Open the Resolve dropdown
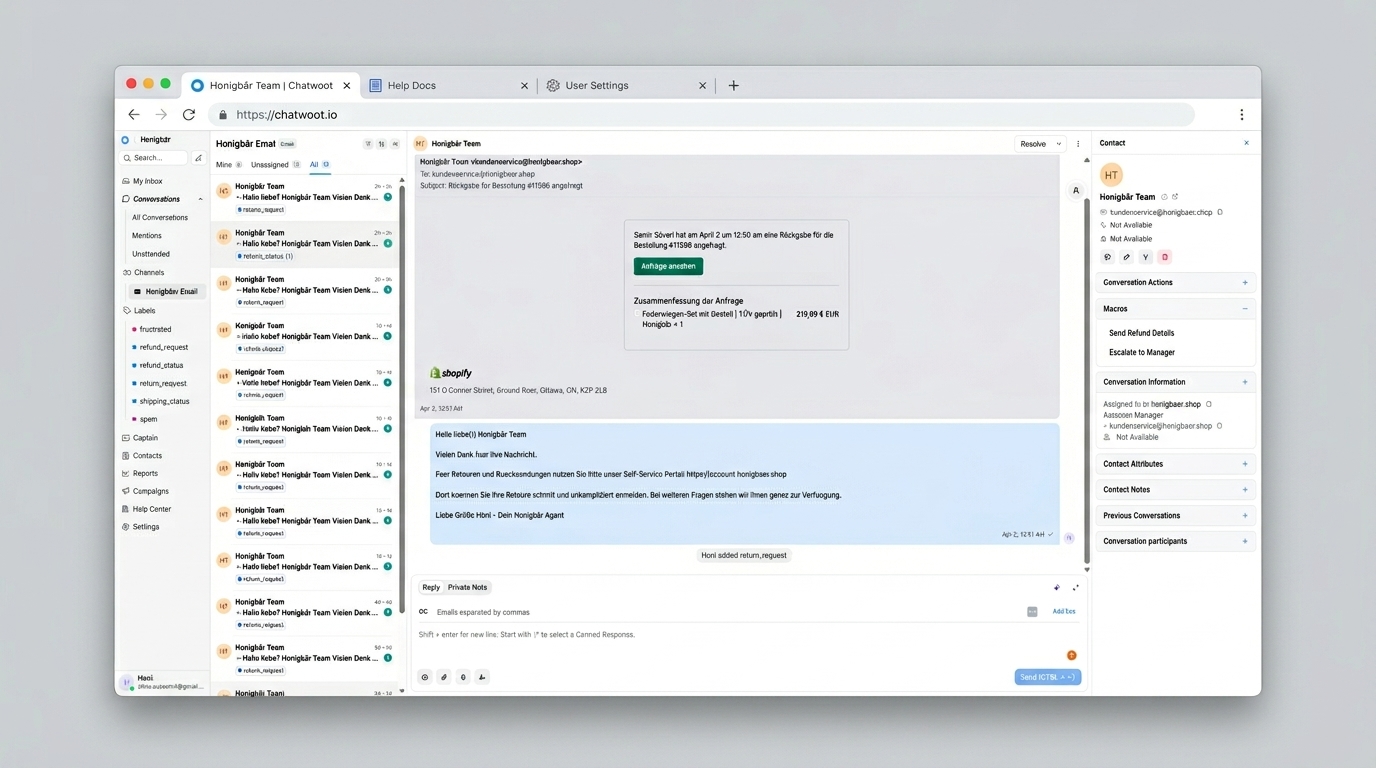 coord(1058,144)
